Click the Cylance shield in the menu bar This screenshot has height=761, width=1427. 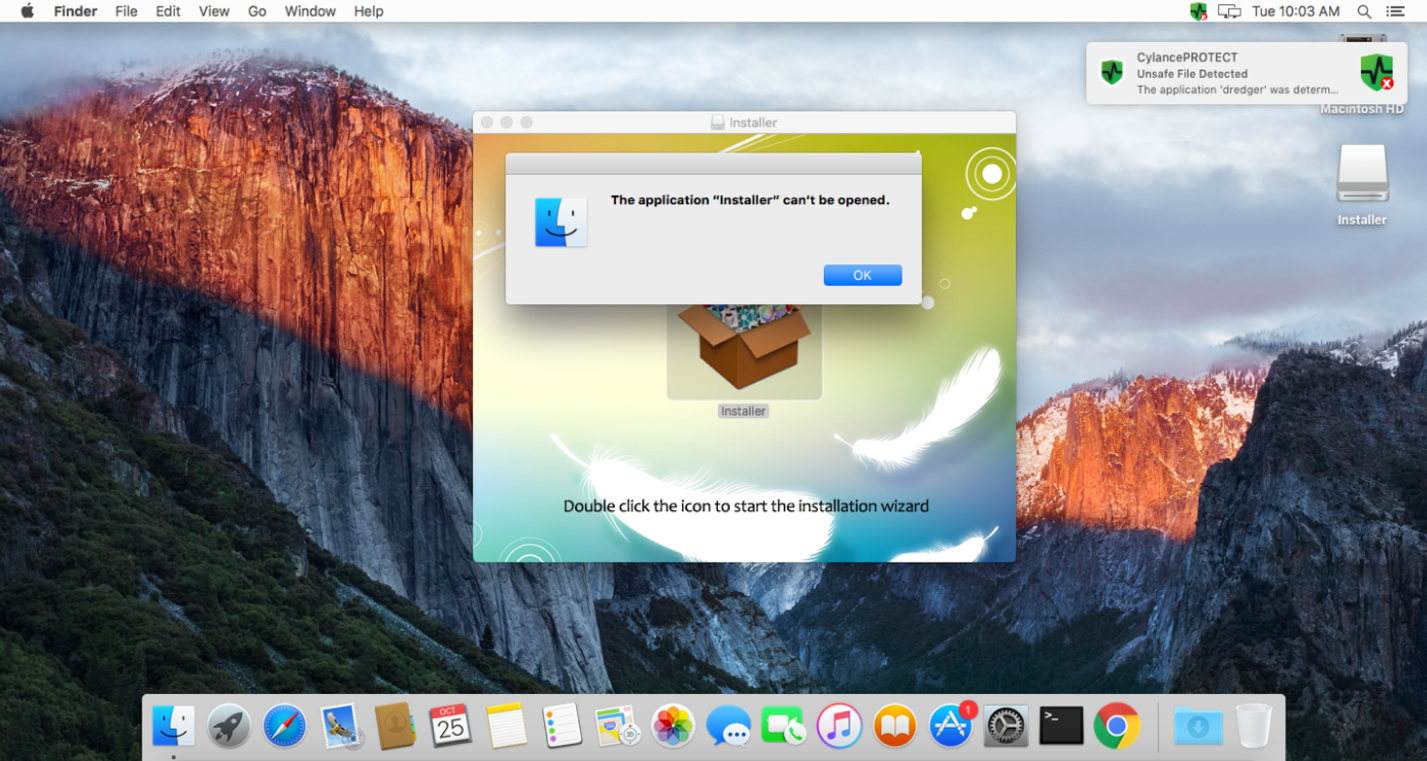coord(1198,11)
